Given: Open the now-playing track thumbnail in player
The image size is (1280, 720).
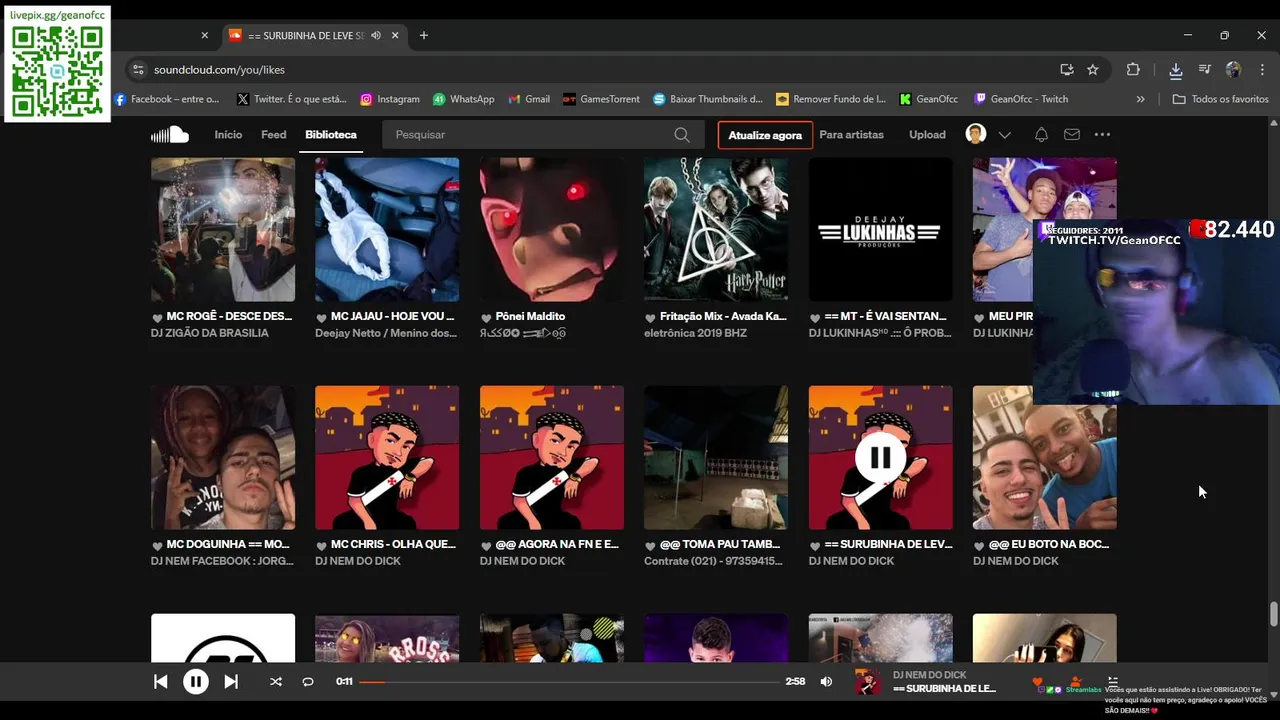Looking at the screenshot, I should click(x=868, y=682).
